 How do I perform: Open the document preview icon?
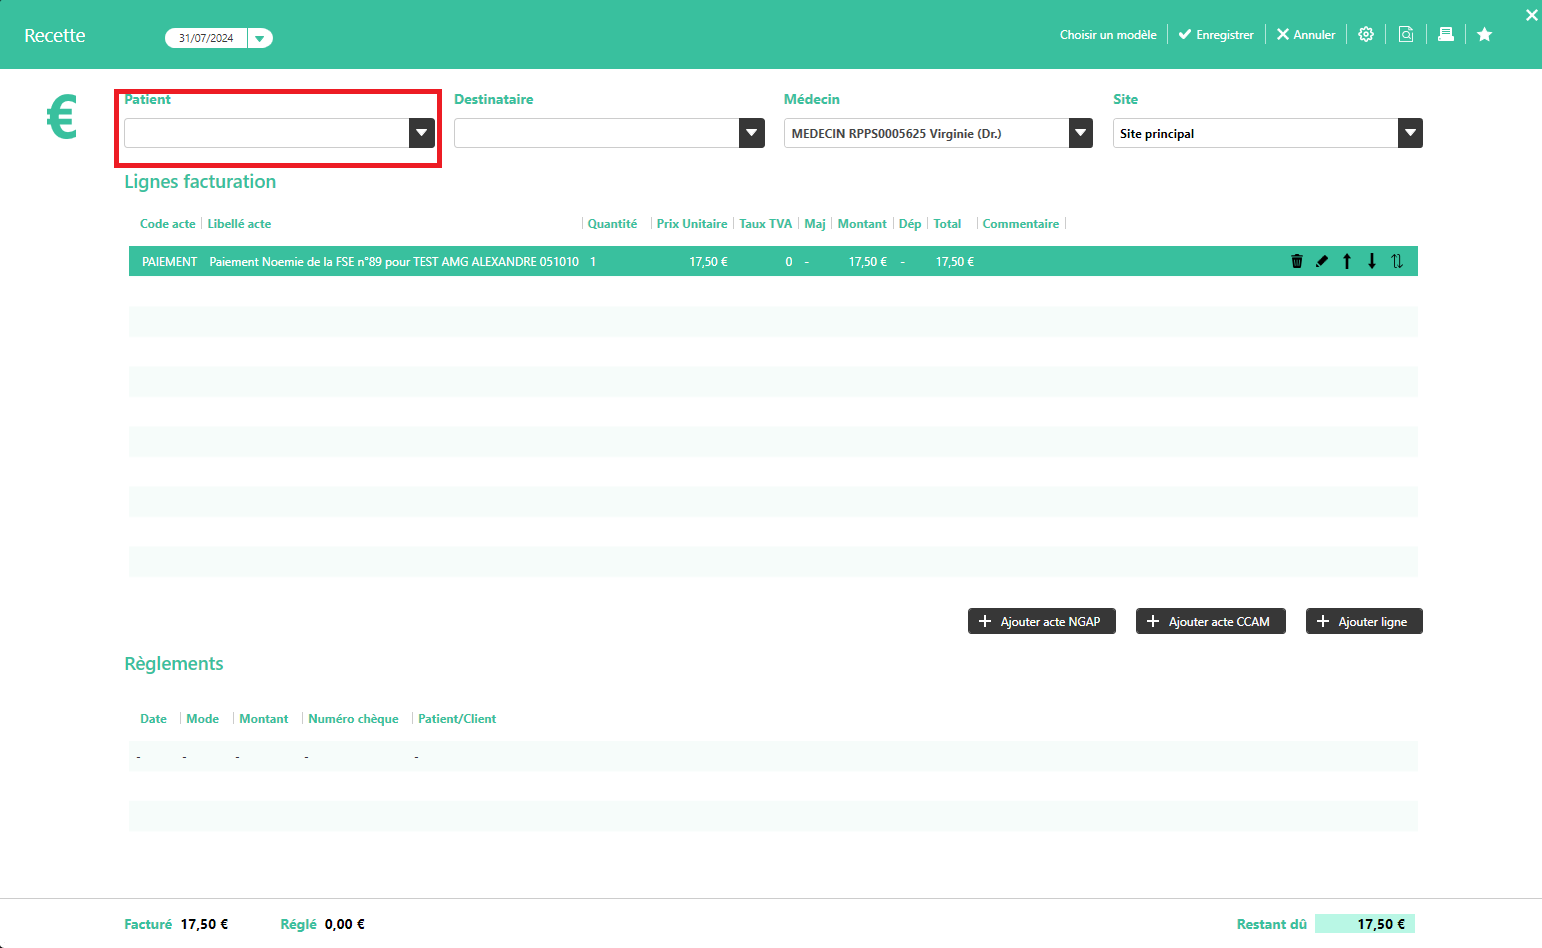1406,34
